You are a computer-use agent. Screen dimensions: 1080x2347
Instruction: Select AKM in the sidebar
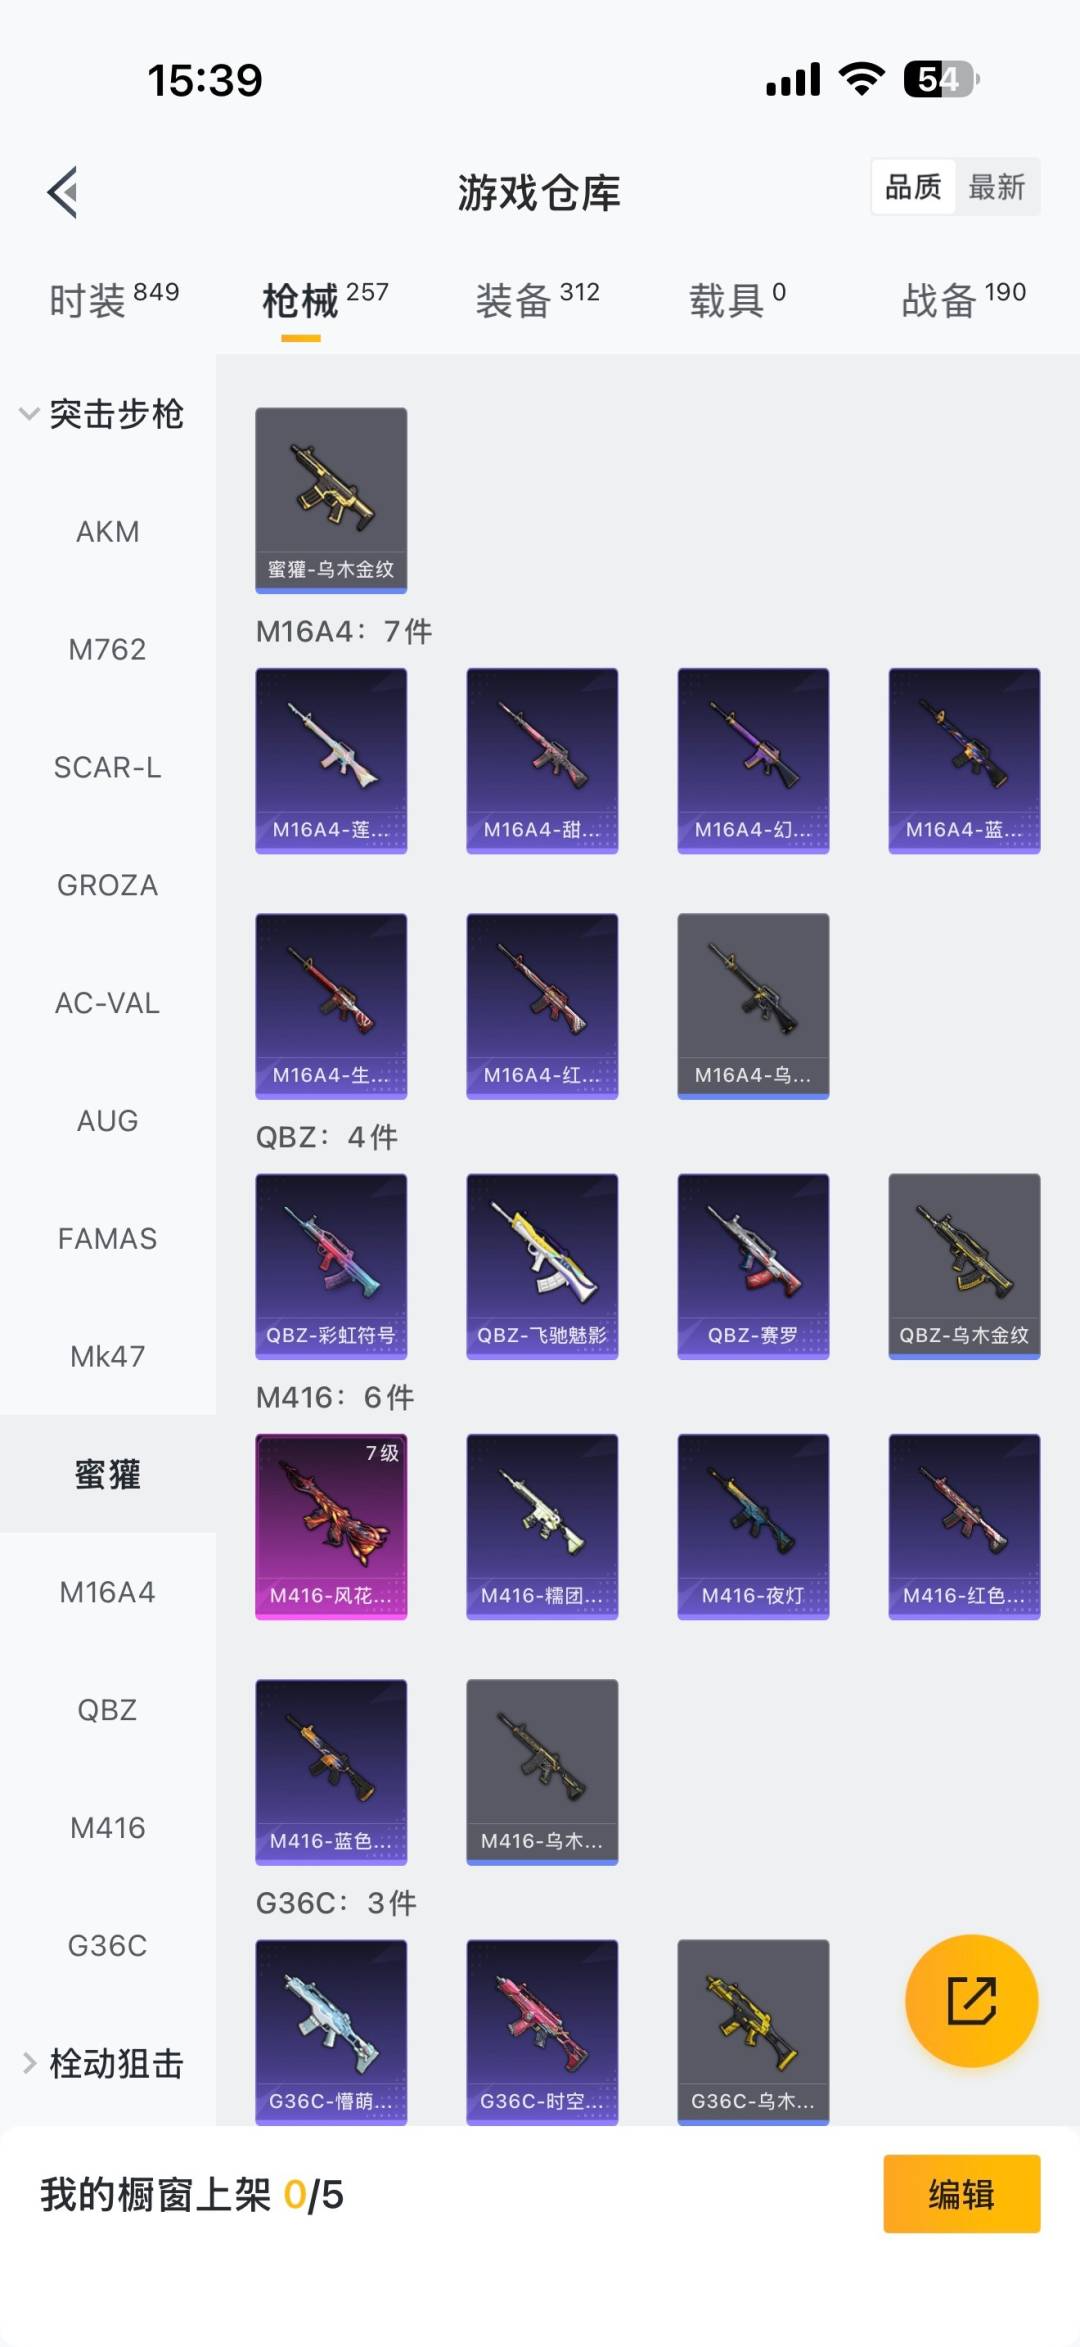[108, 532]
